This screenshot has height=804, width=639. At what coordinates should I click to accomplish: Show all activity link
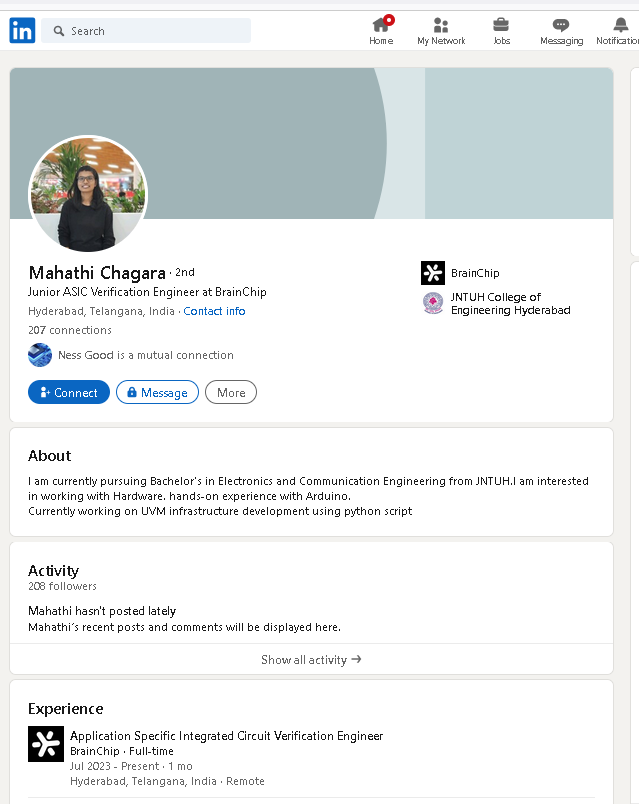point(311,659)
